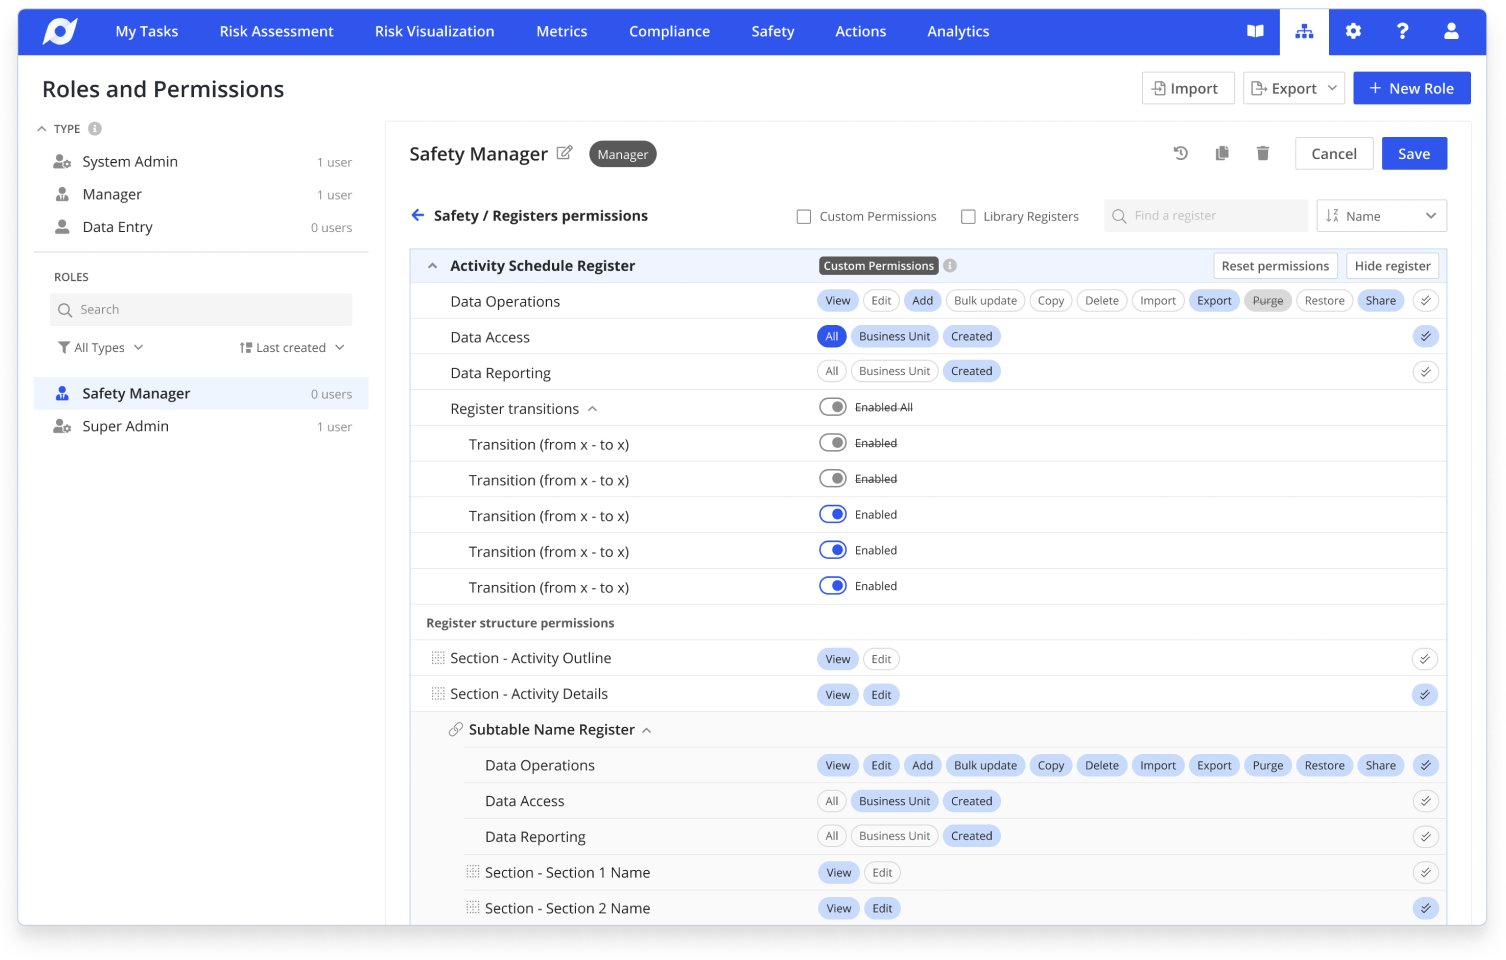Go to the Compliance menu item

click(x=669, y=31)
